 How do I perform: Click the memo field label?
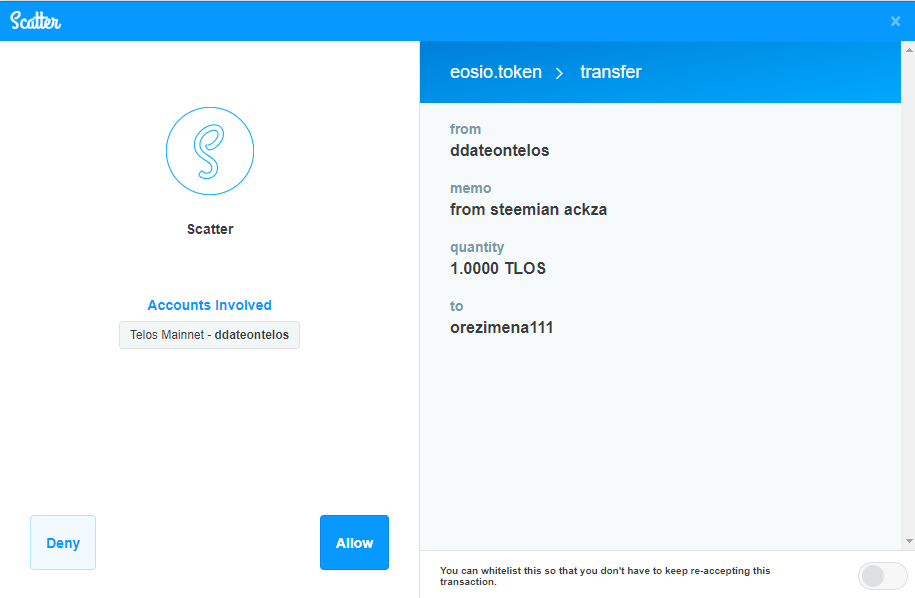[470, 188]
